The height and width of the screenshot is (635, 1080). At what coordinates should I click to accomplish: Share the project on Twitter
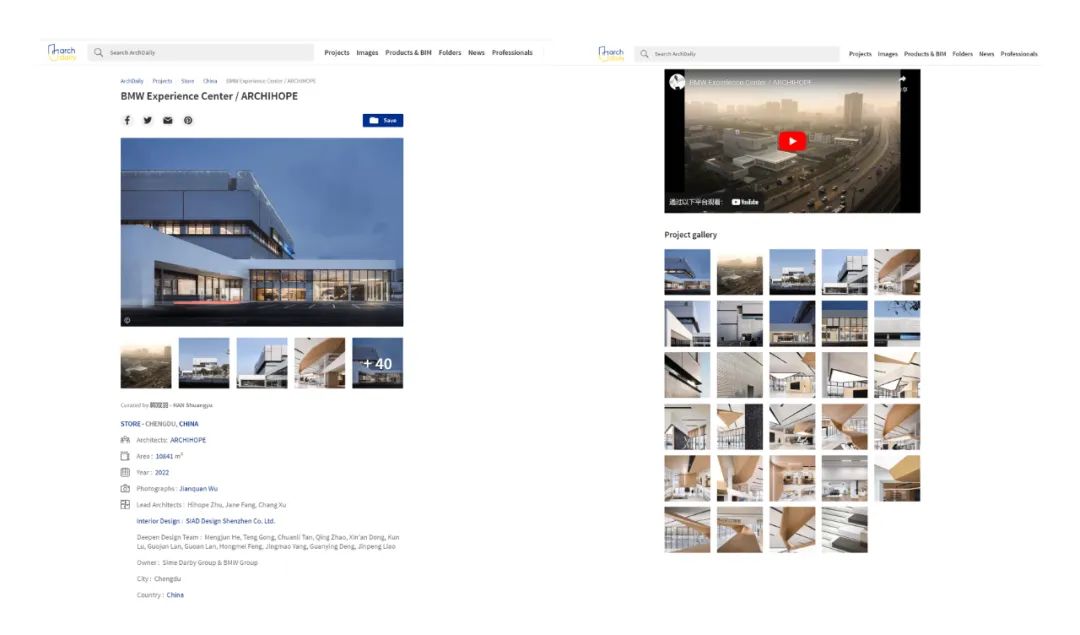[147, 121]
